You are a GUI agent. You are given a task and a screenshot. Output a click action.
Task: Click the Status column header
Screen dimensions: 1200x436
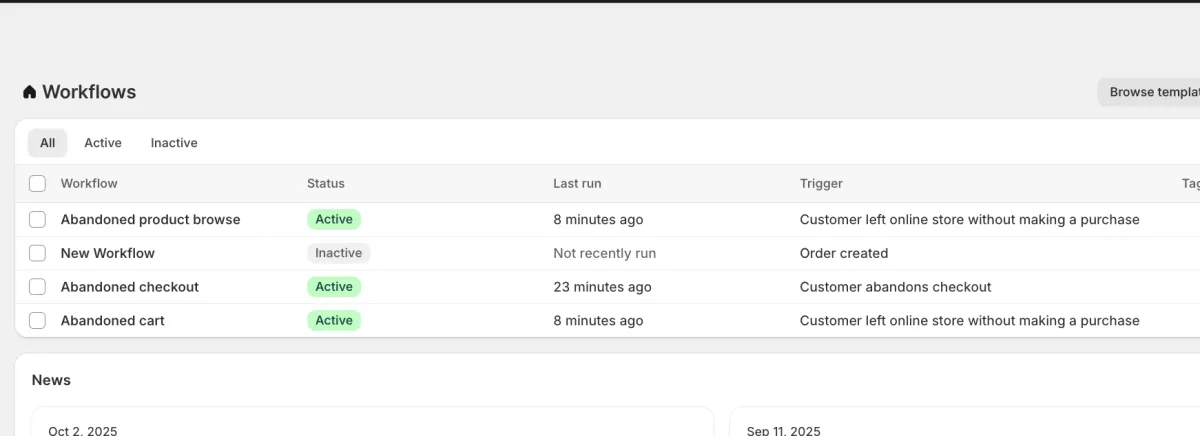tap(326, 183)
